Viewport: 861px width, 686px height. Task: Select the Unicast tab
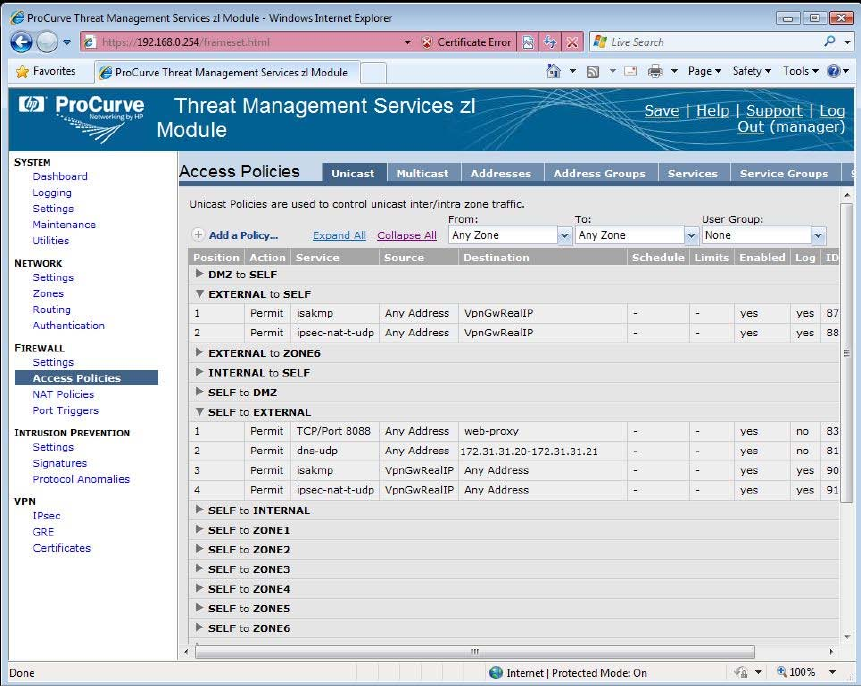pos(353,173)
